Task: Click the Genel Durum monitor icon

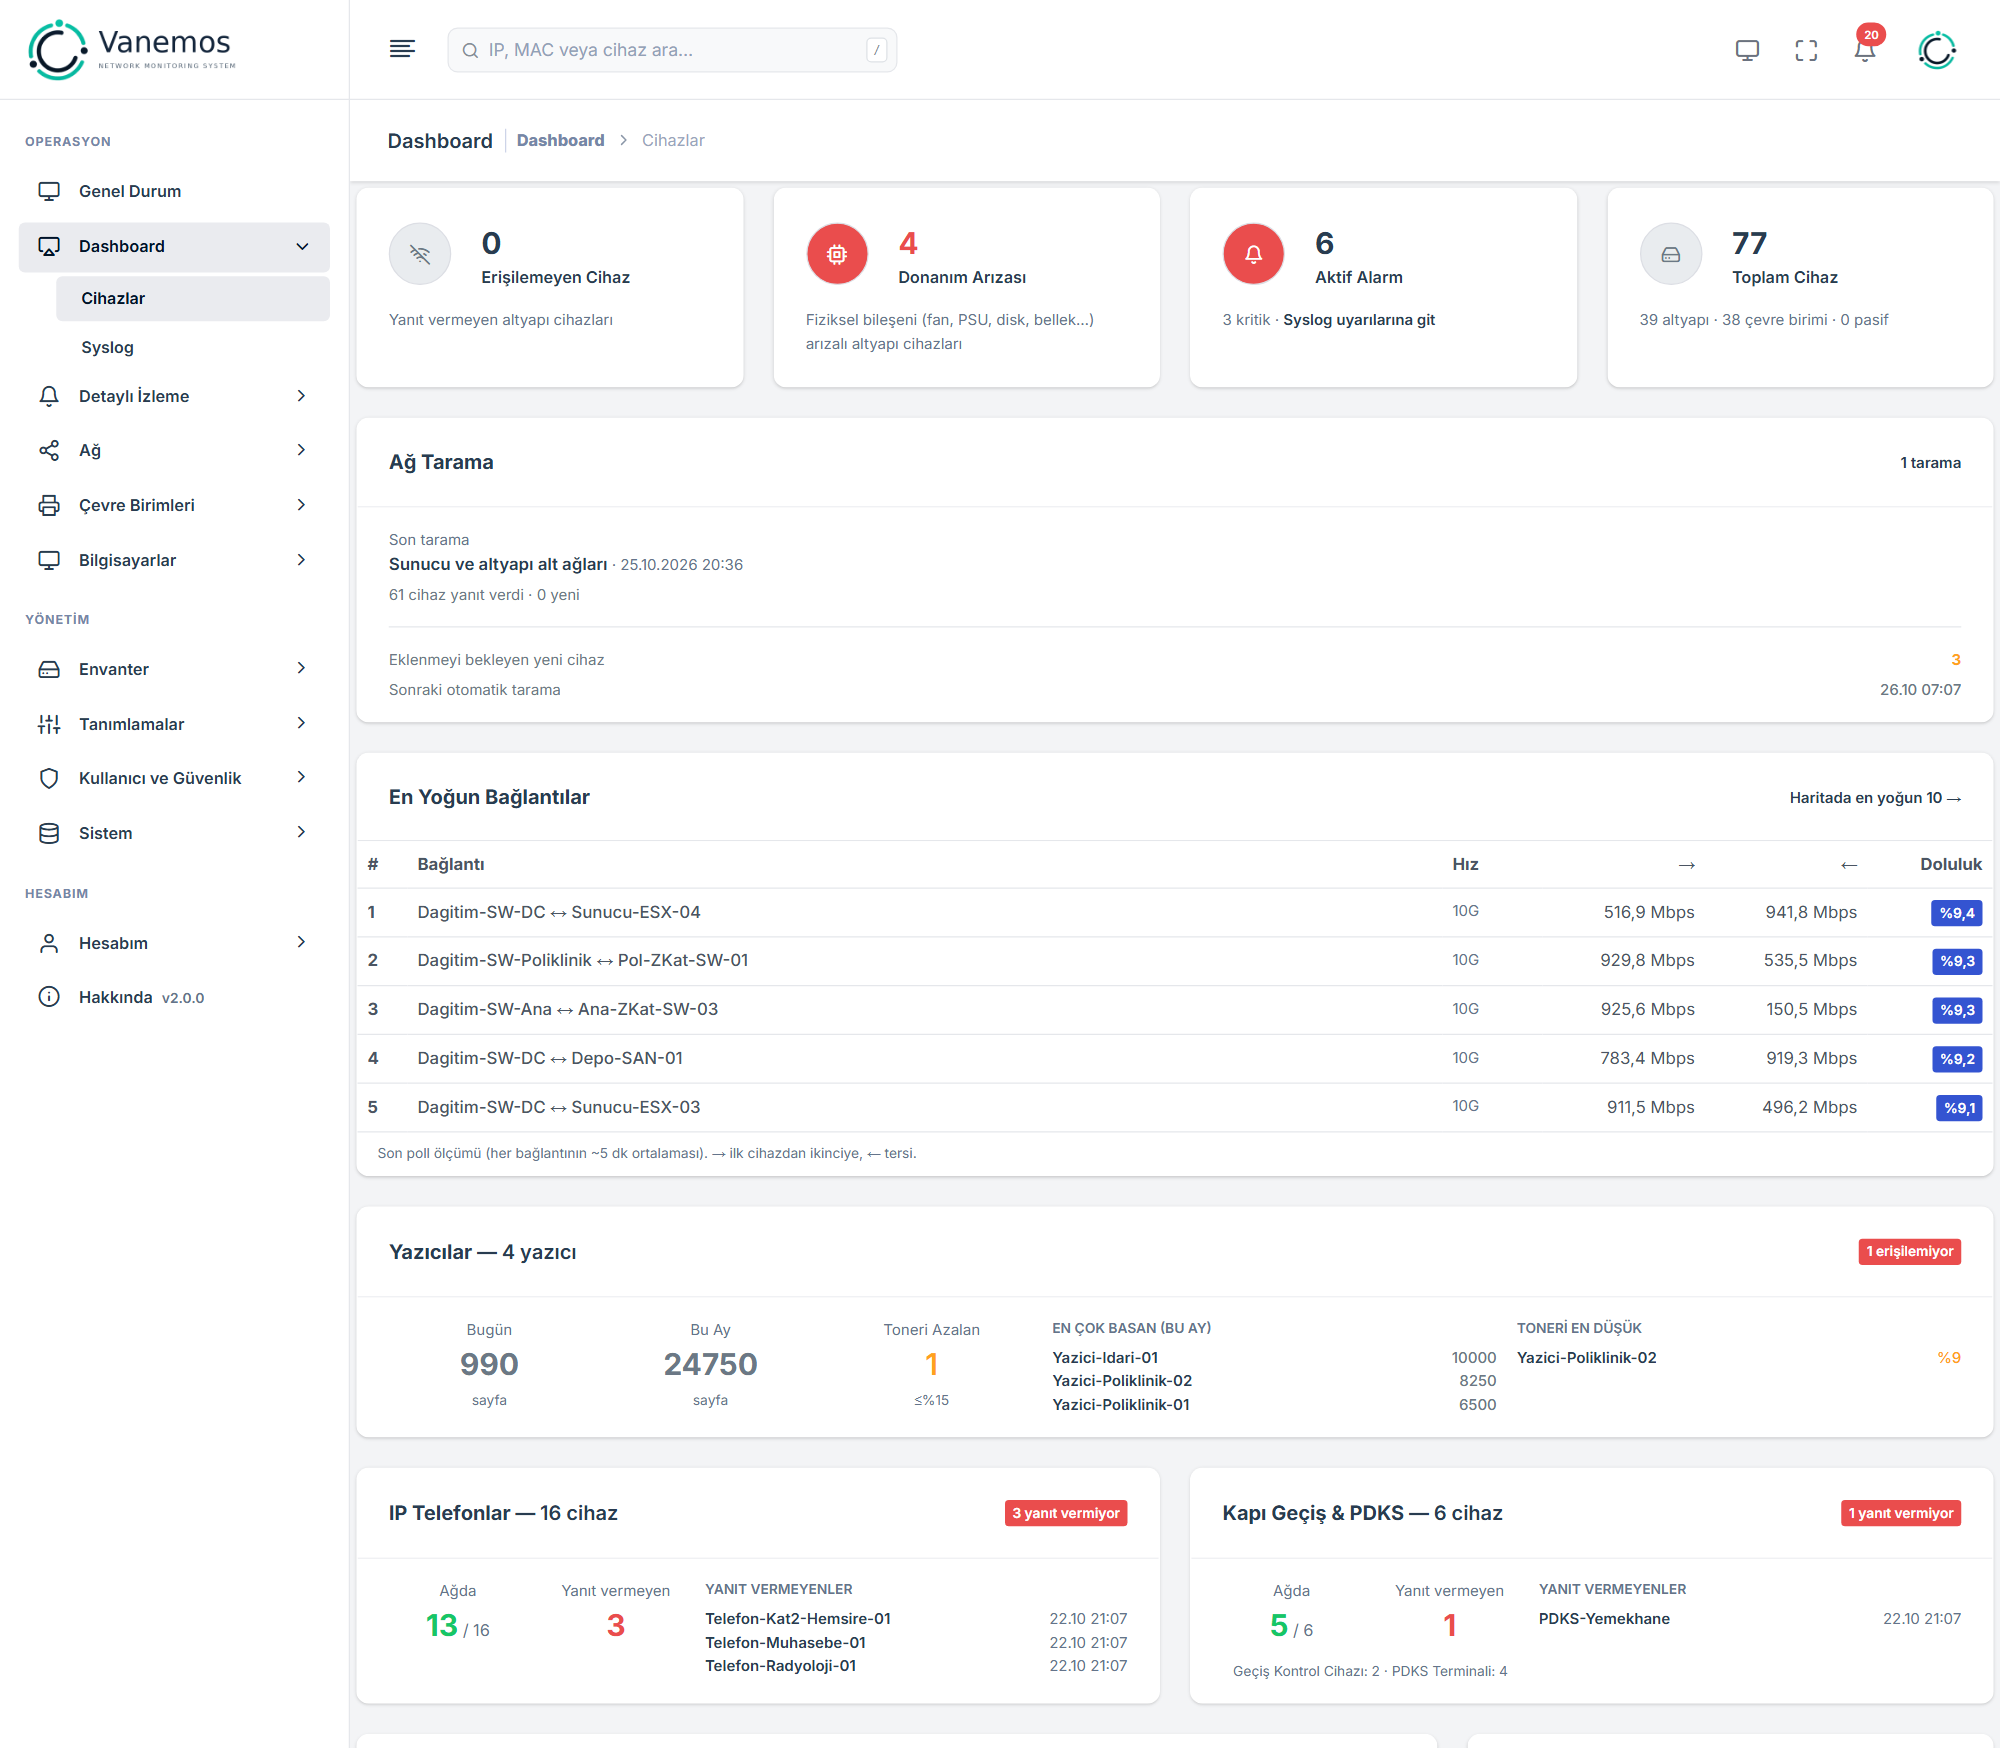Action: click(x=49, y=191)
